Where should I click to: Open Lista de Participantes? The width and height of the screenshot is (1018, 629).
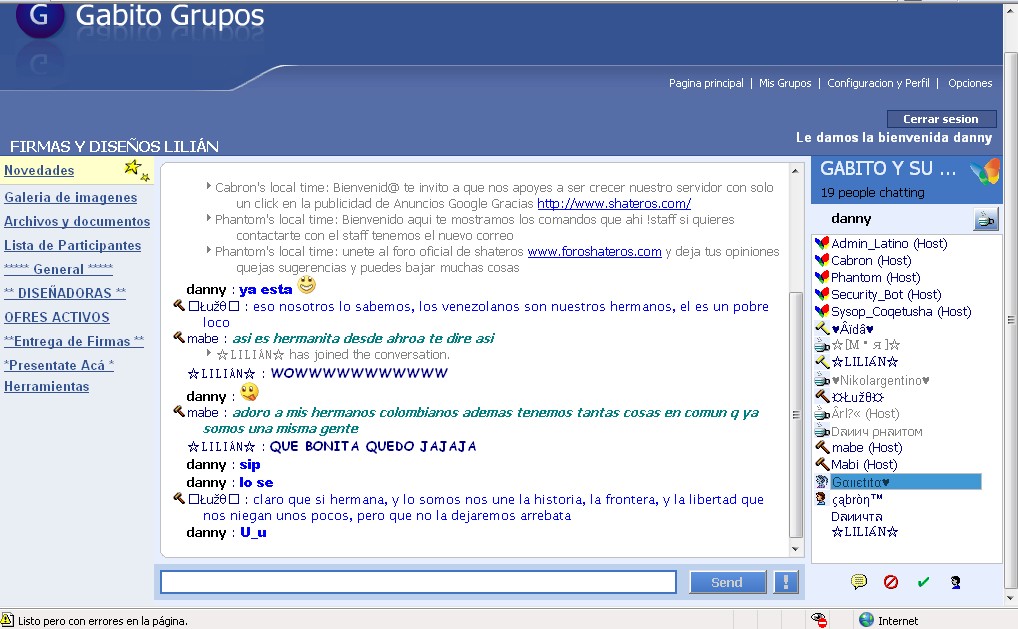[x=73, y=245]
